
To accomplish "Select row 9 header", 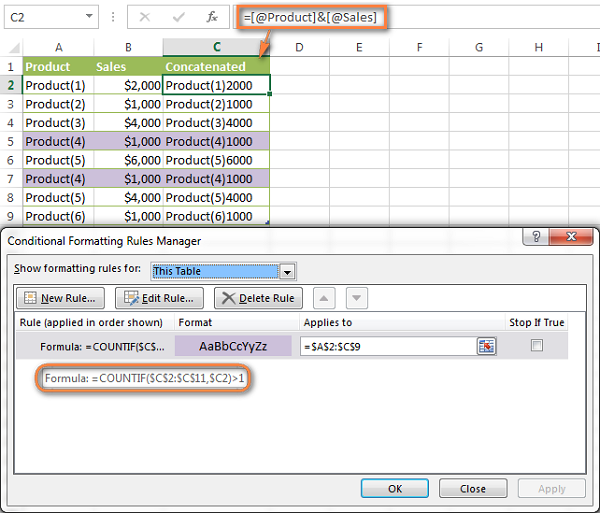I will (11, 216).
